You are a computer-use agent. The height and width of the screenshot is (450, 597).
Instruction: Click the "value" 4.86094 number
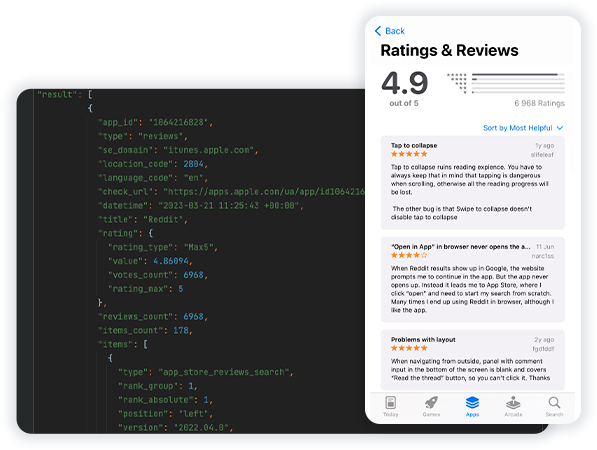coord(171,261)
